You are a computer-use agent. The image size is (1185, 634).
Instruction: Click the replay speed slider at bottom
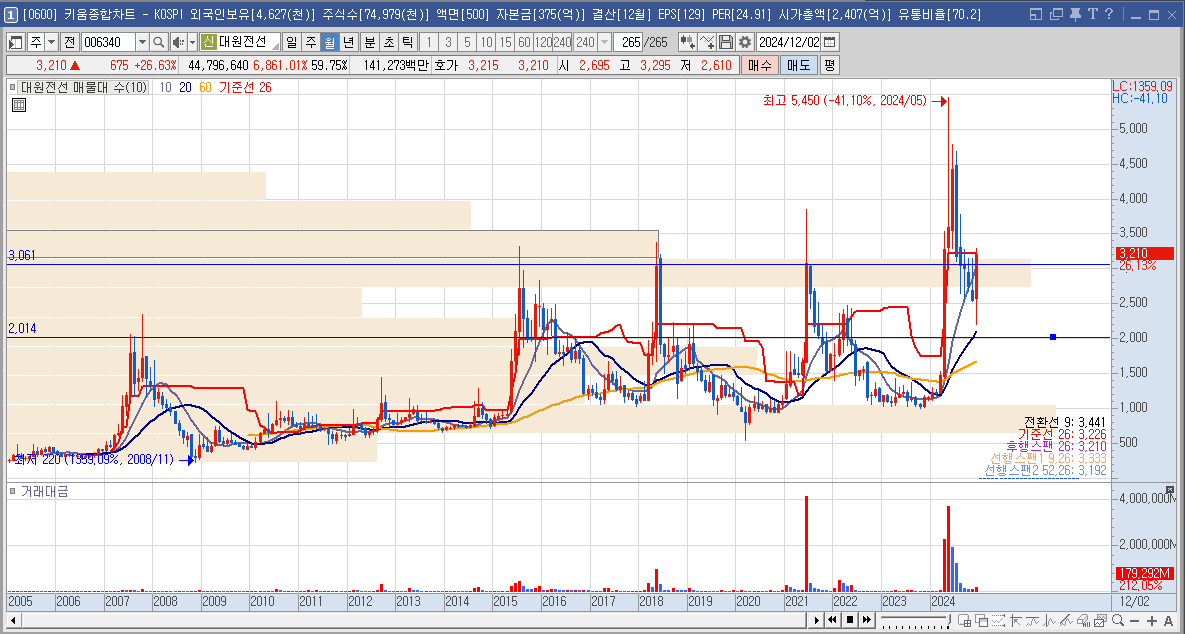tap(914, 620)
